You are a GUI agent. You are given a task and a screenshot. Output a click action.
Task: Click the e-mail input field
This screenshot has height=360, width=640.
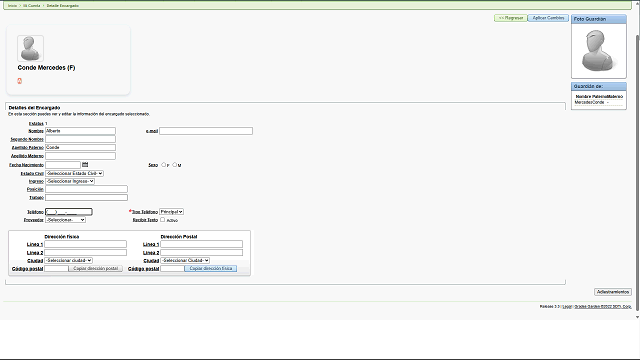coord(206,131)
